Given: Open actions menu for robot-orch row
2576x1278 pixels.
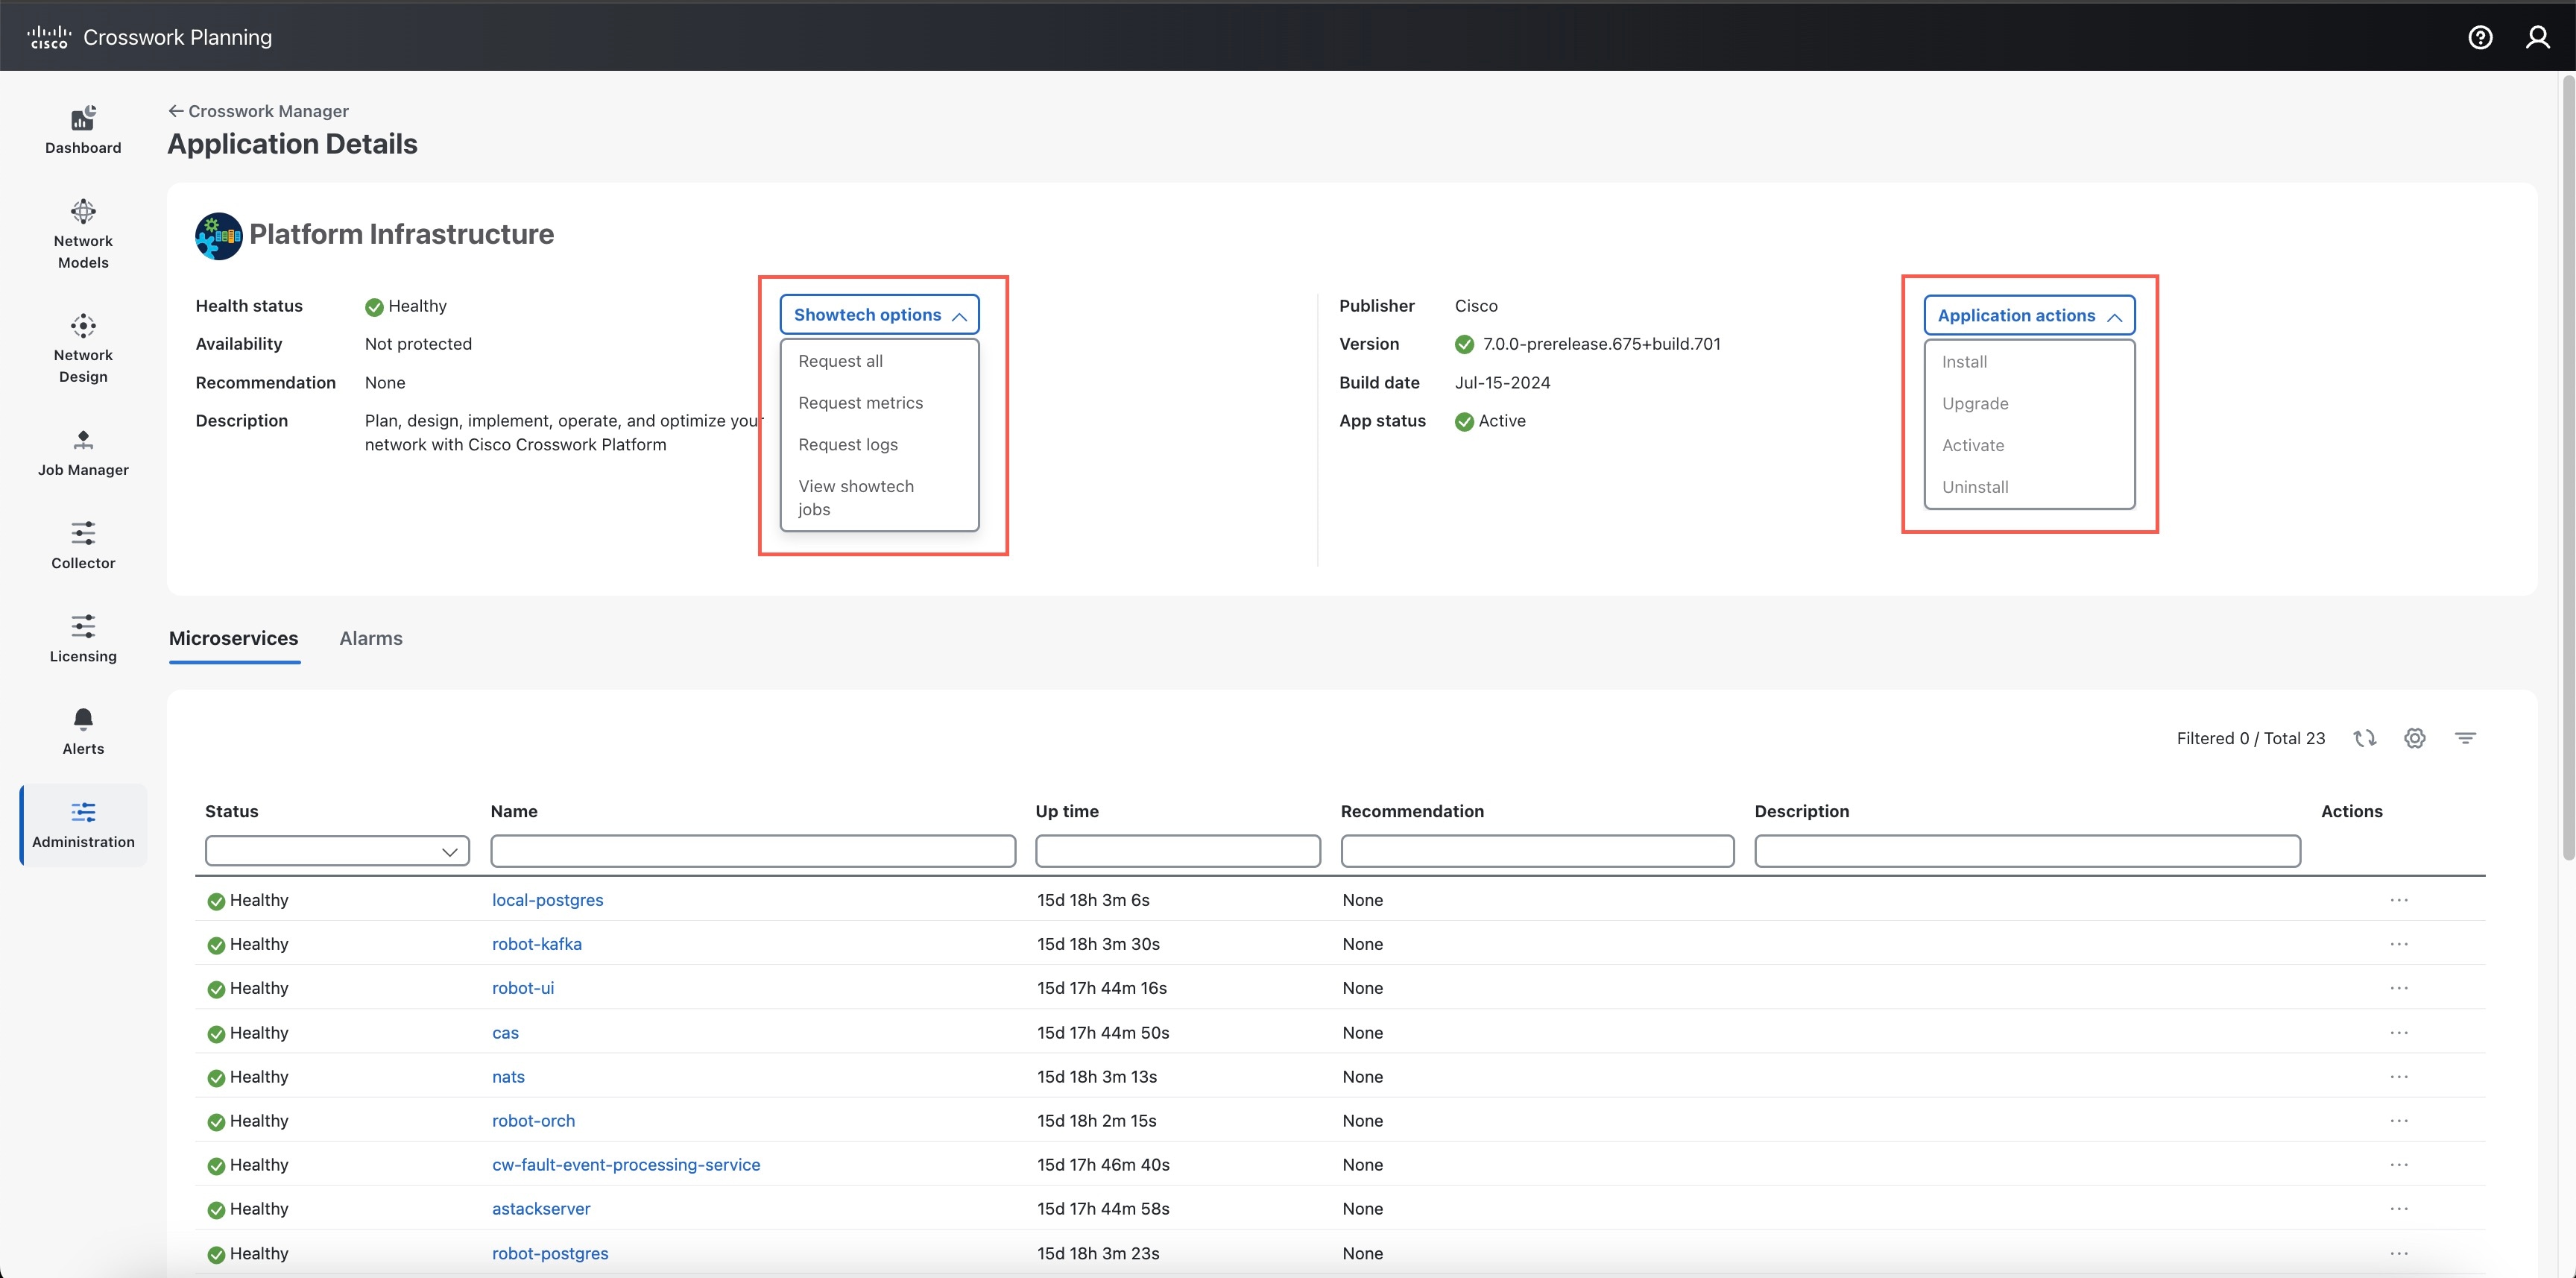Looking at the screenshot, I should point(2399,1121).
